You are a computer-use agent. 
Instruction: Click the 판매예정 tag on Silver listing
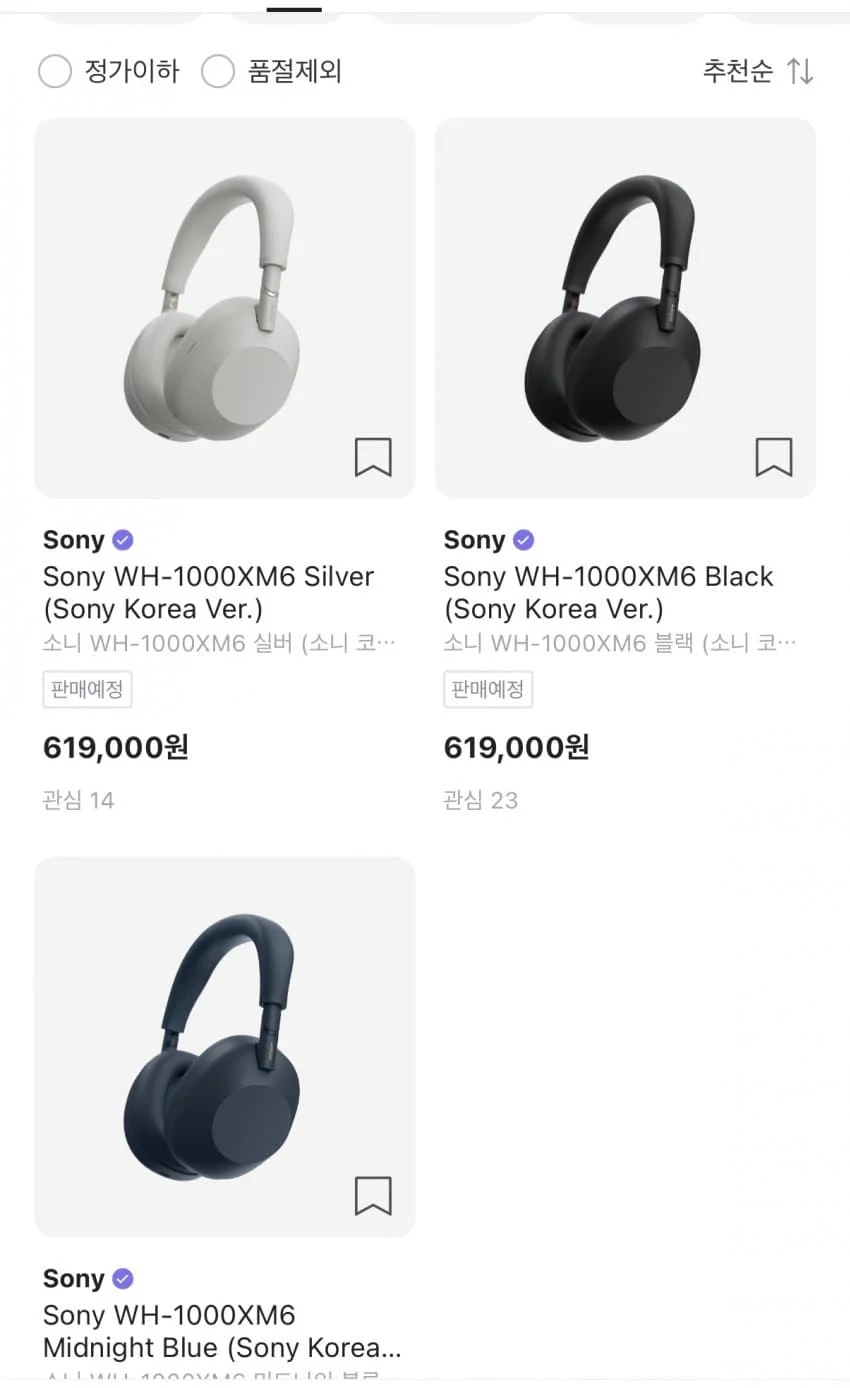pos(88,689)
